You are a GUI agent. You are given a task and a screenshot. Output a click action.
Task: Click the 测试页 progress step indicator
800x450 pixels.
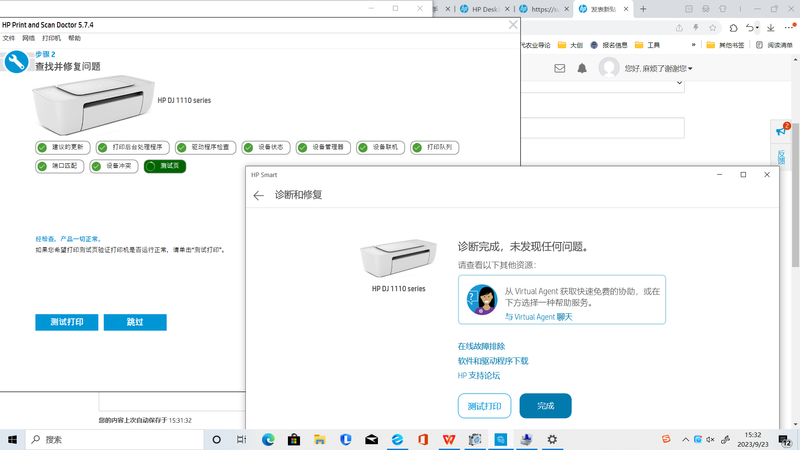point(165,166)
